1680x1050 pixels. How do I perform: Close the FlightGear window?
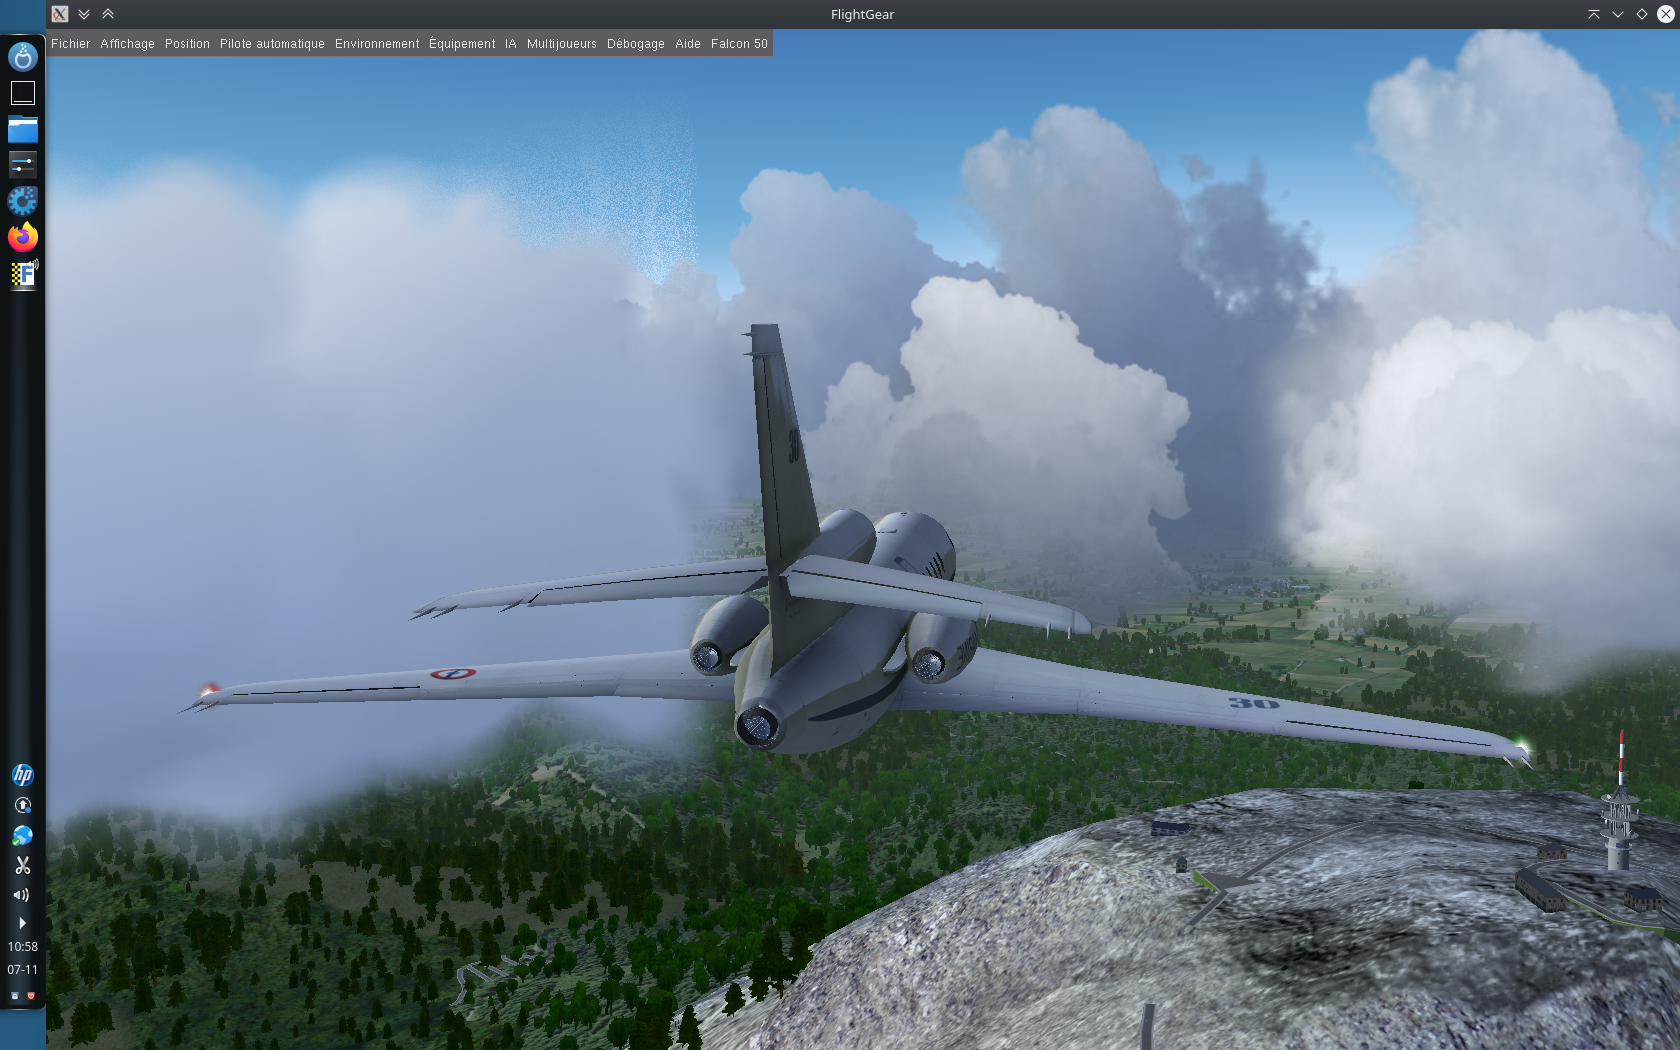[x=1666, y=14]
